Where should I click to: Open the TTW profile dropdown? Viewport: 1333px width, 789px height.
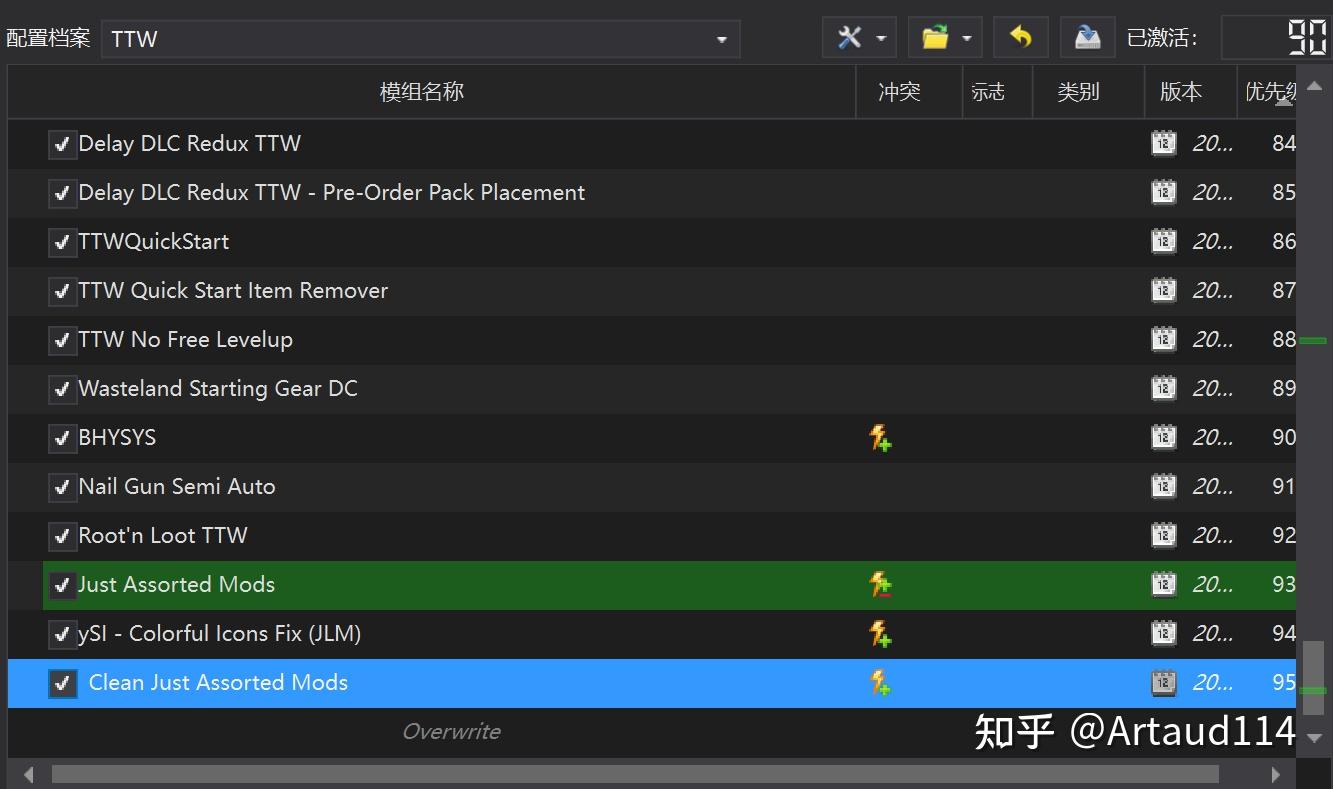pos(722,38)
